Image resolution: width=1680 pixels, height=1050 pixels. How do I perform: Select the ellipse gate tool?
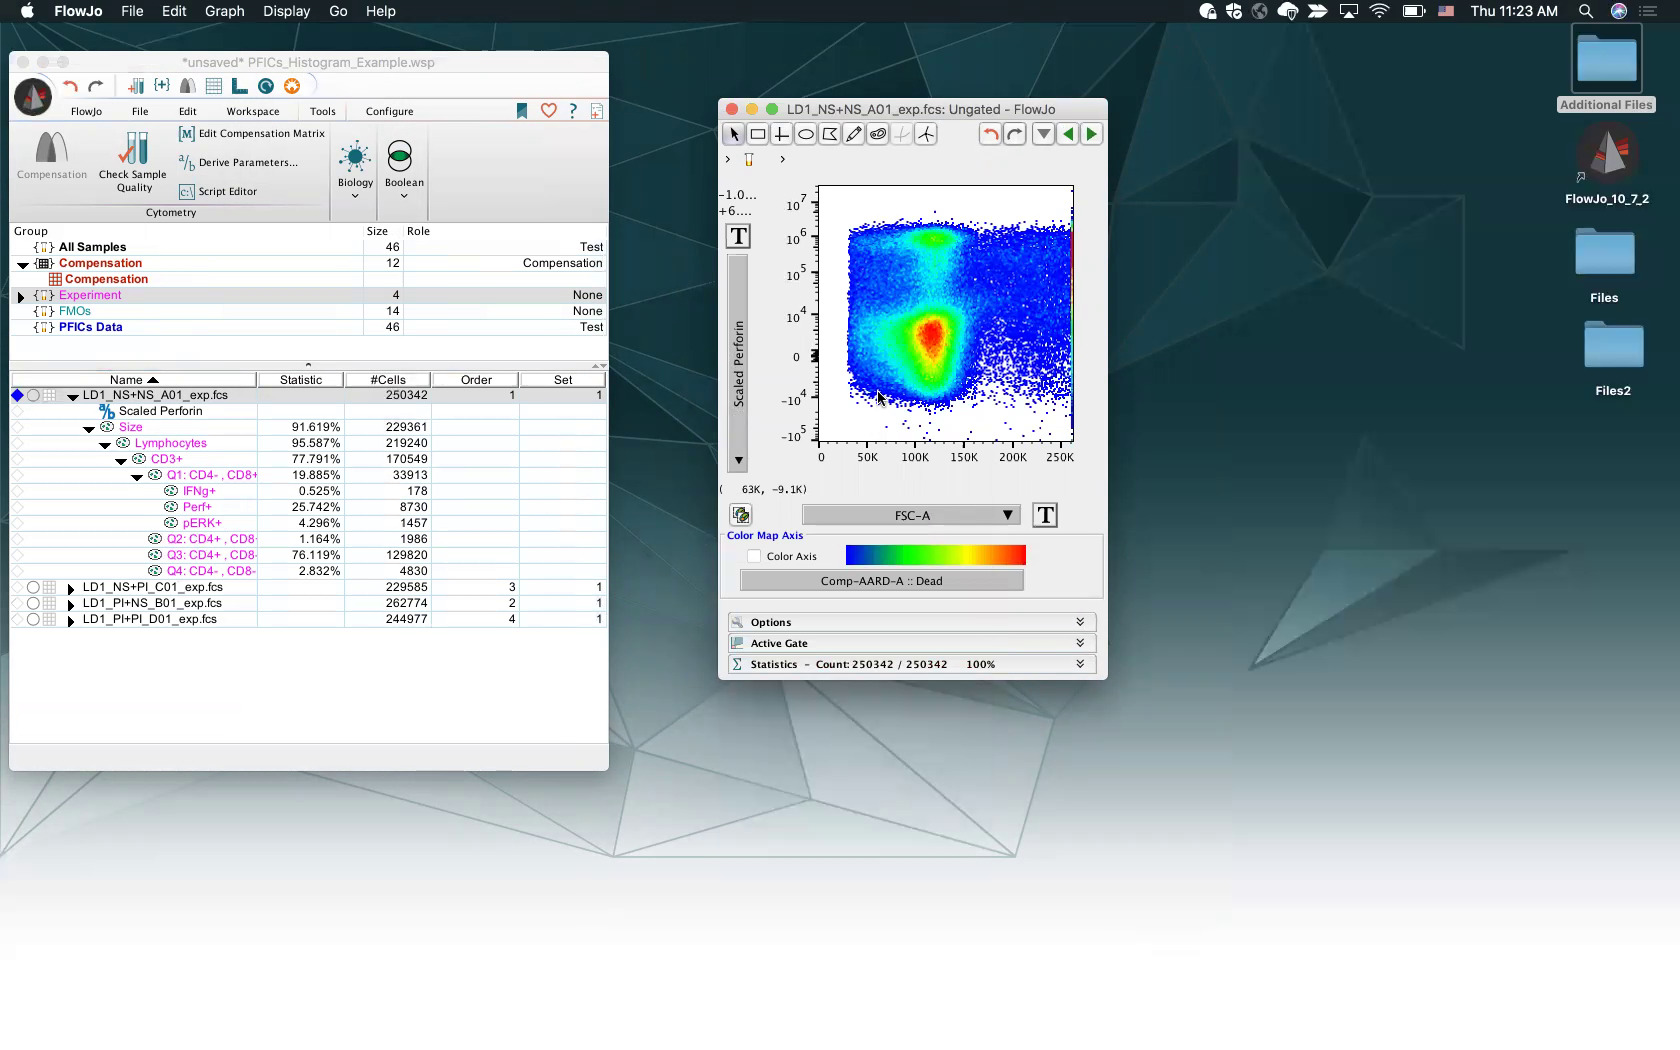pos(806,134)
